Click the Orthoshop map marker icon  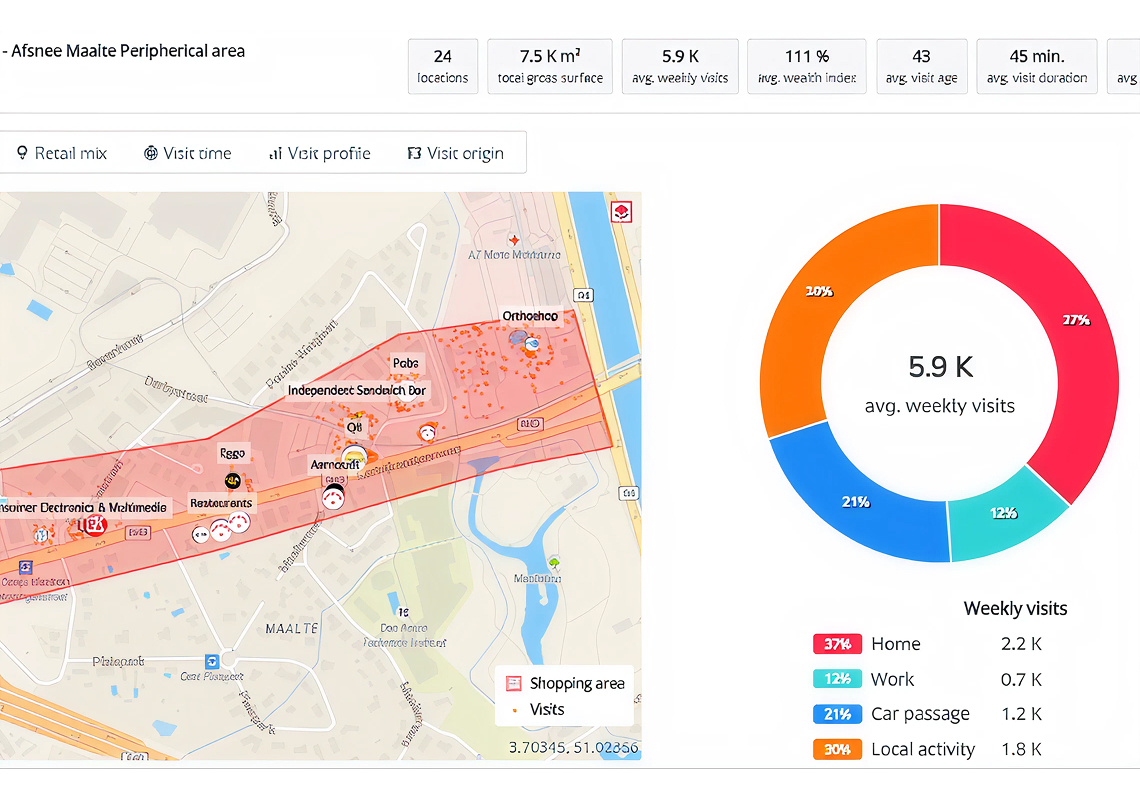[530, 342]
